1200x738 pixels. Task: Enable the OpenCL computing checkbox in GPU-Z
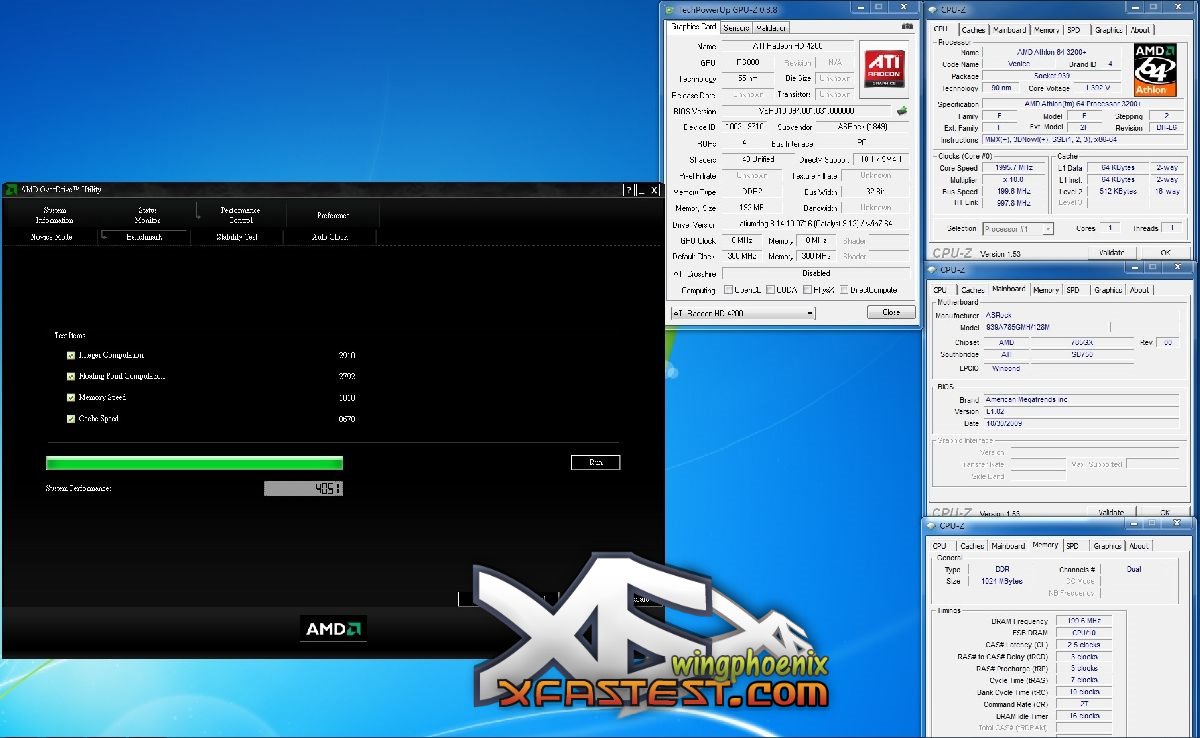click(729, 290)
